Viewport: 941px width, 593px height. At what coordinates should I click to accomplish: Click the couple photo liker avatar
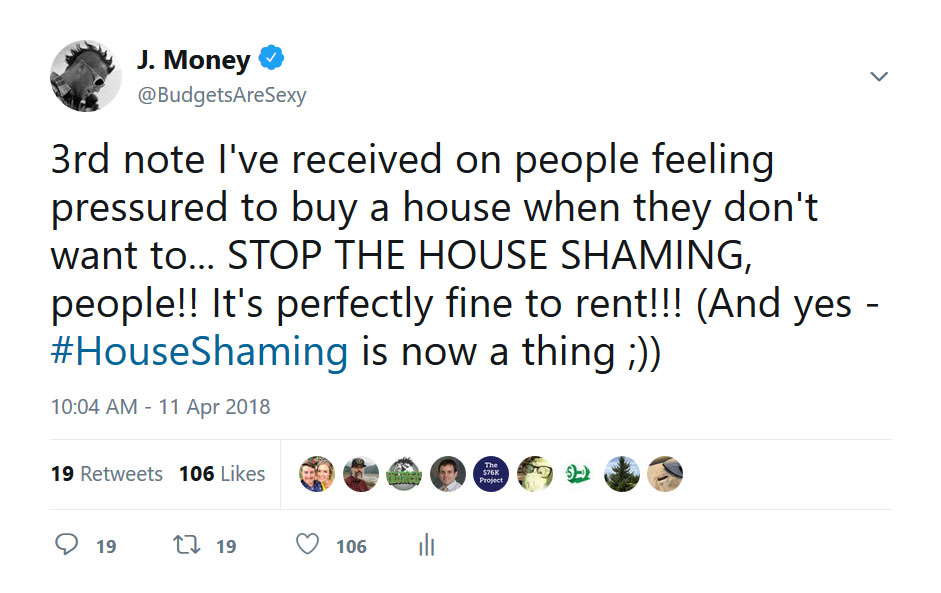pyautogui.click(x=317, y=474)
